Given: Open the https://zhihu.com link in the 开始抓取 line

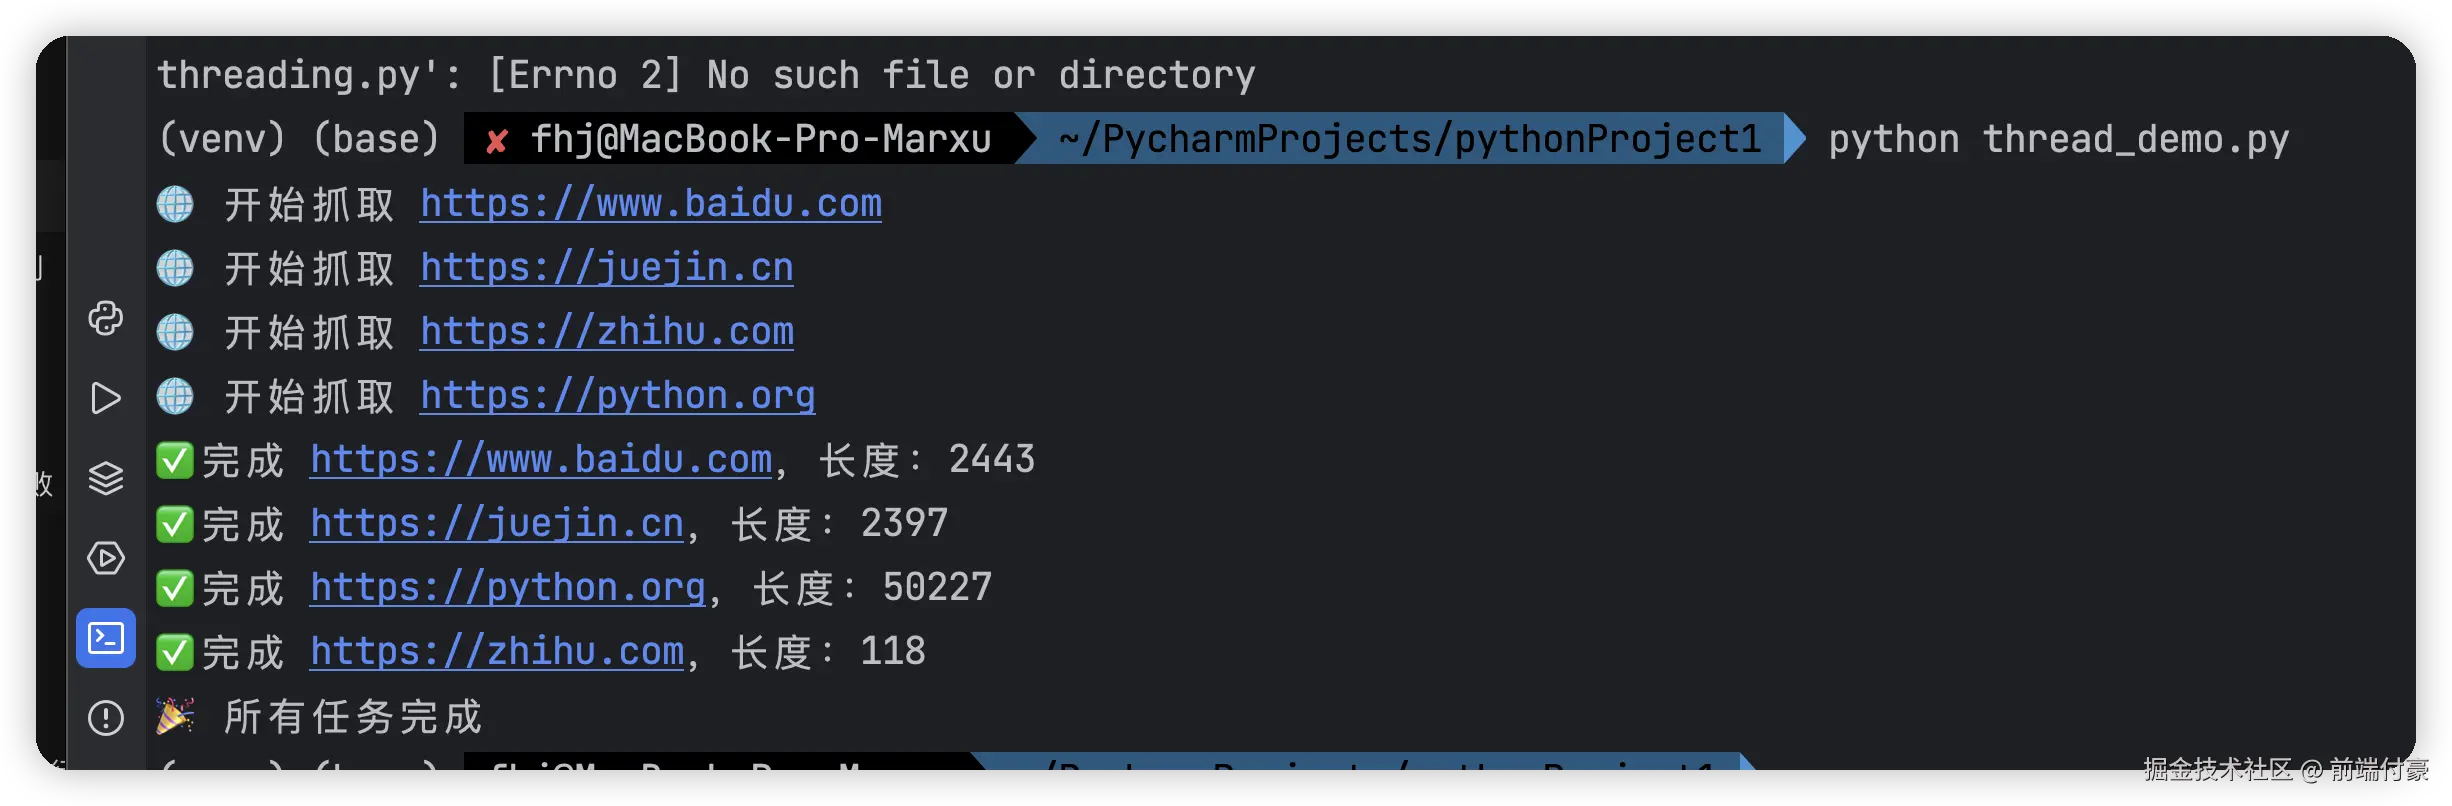Looking at the screenshot, I should pyautogui.click(x=606, y=332).
